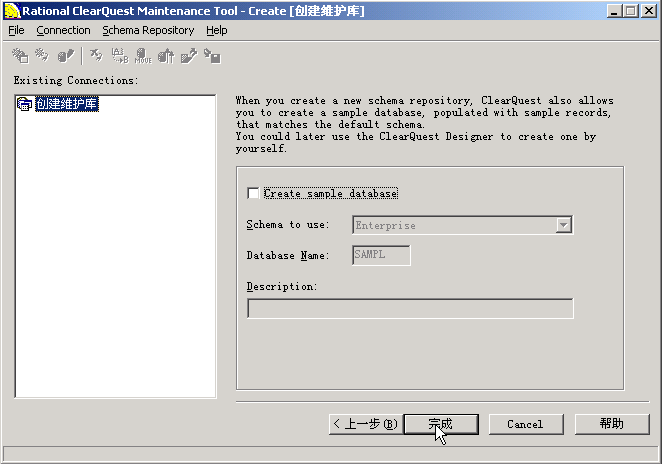Click the Description label
Screen dimensions: 662x464
point(282,287)
